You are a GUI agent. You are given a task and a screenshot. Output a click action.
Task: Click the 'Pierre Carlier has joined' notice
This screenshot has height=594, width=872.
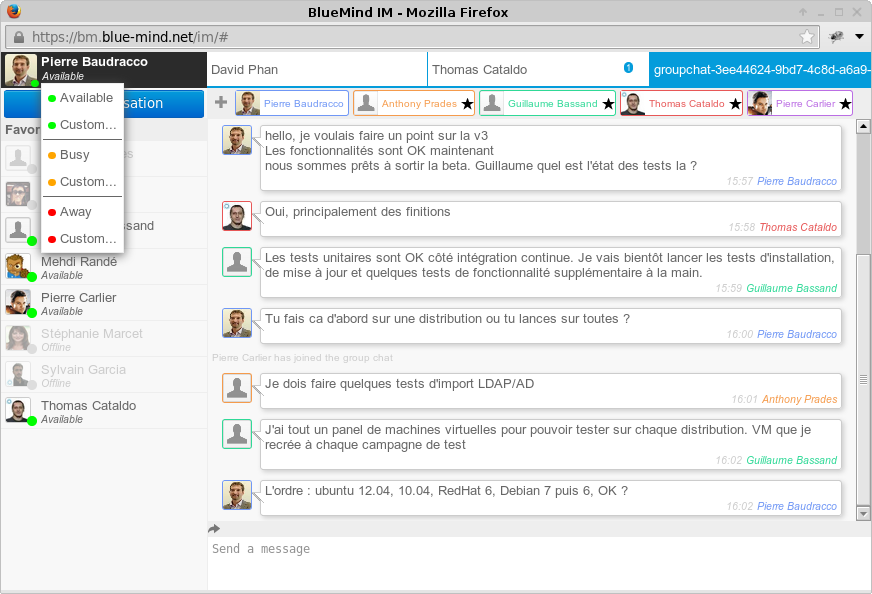click(x=302, y=358)
